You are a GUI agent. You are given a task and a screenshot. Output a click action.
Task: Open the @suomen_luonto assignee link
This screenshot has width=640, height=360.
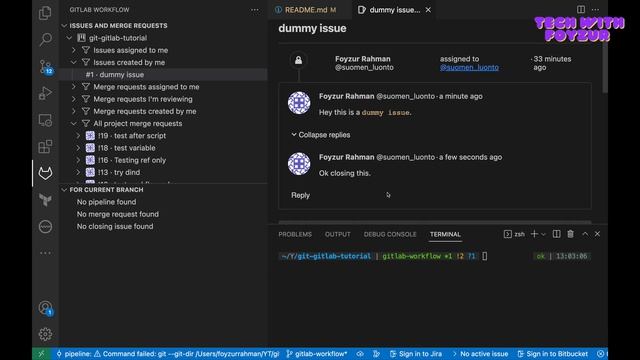coord(469,68)
